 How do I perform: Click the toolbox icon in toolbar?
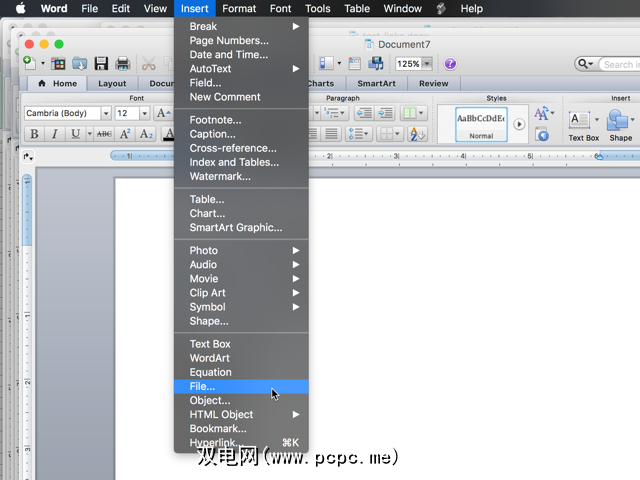pyautogui.click(x=354, y=64)
